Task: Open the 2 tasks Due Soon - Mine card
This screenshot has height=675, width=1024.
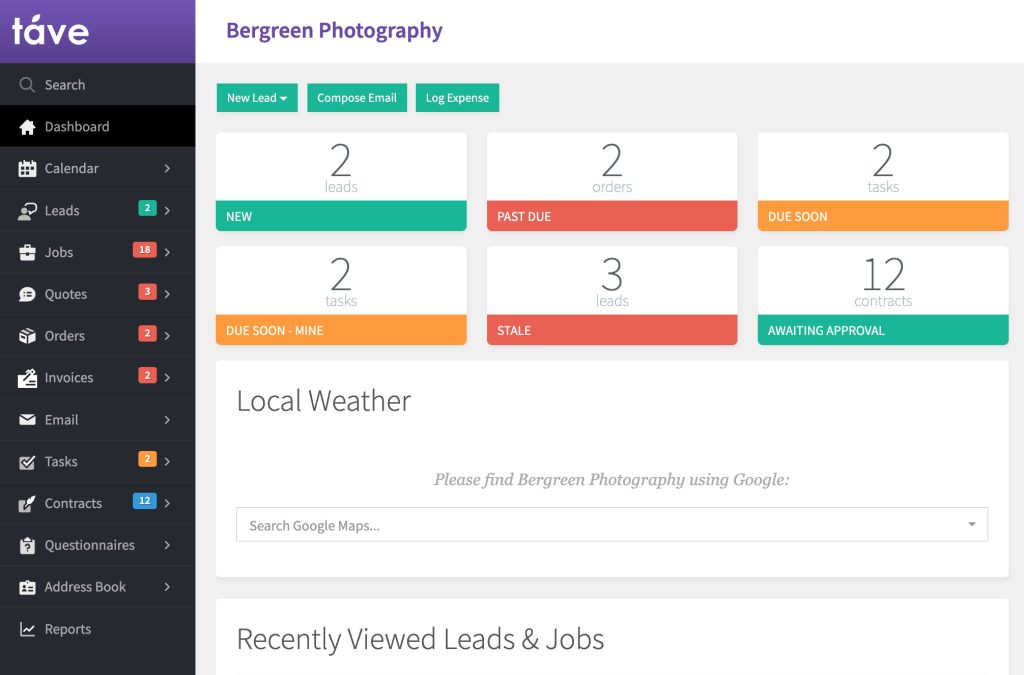Action: click(x=341, y=296)
